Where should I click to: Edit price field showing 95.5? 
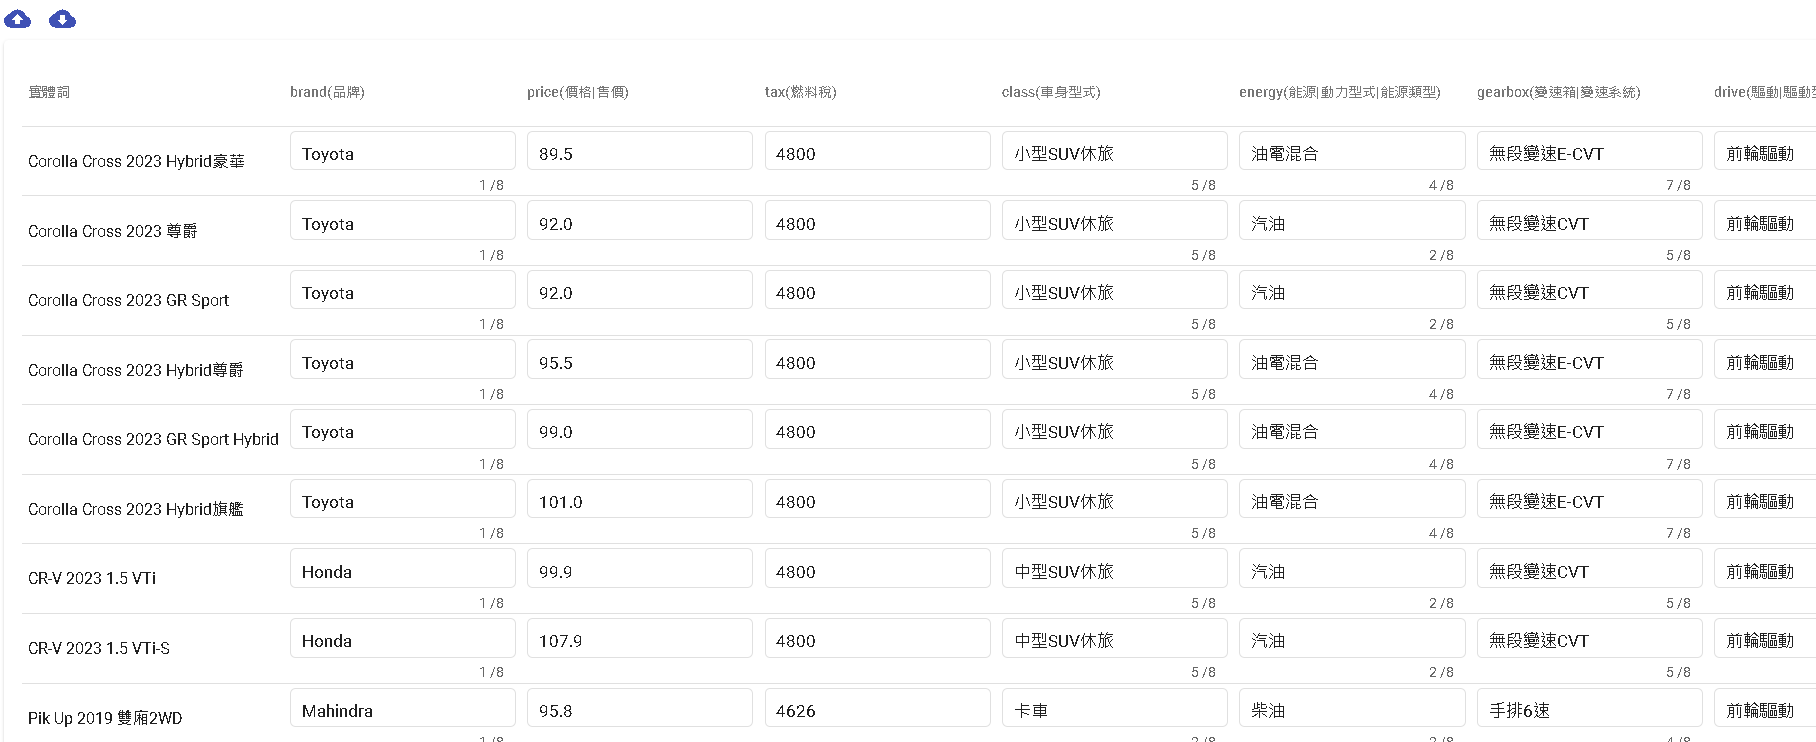[x=640, y=359]
